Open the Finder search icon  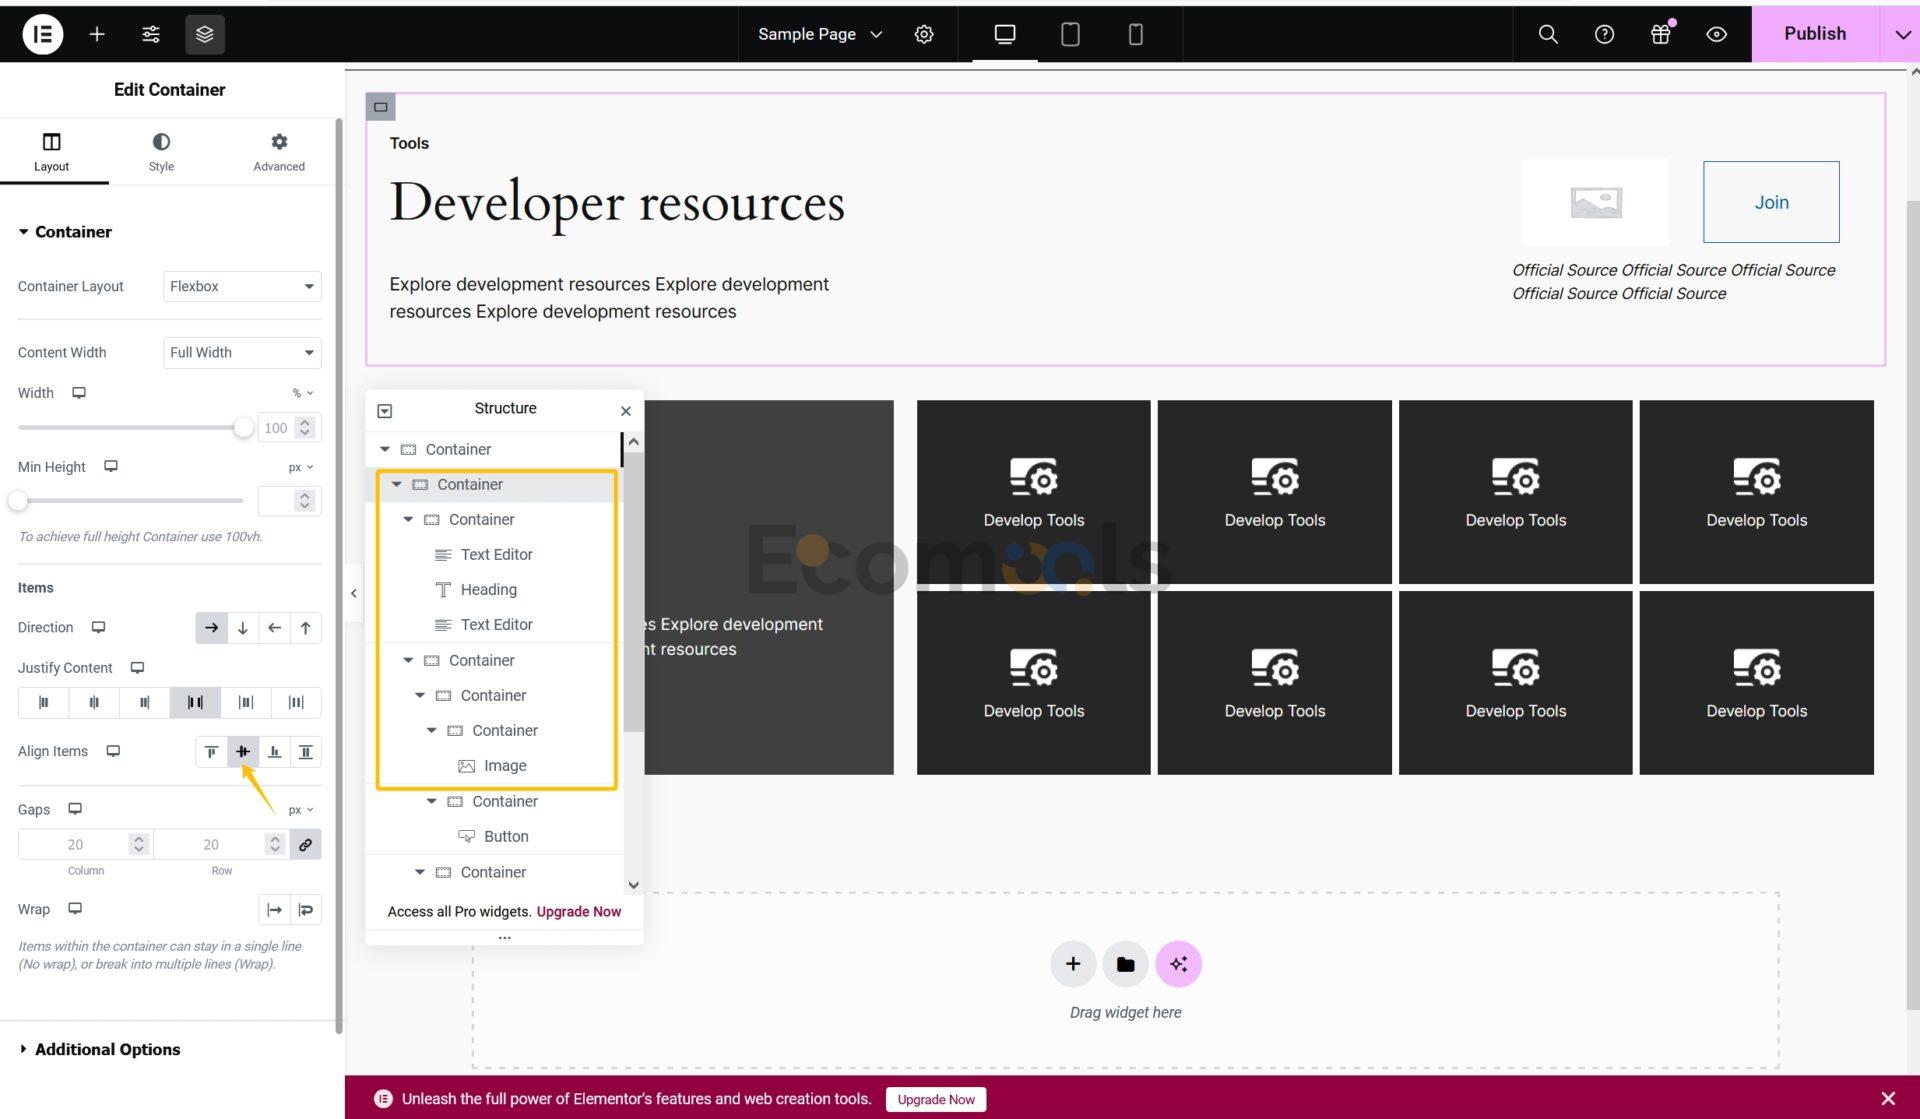point(1548,34)
